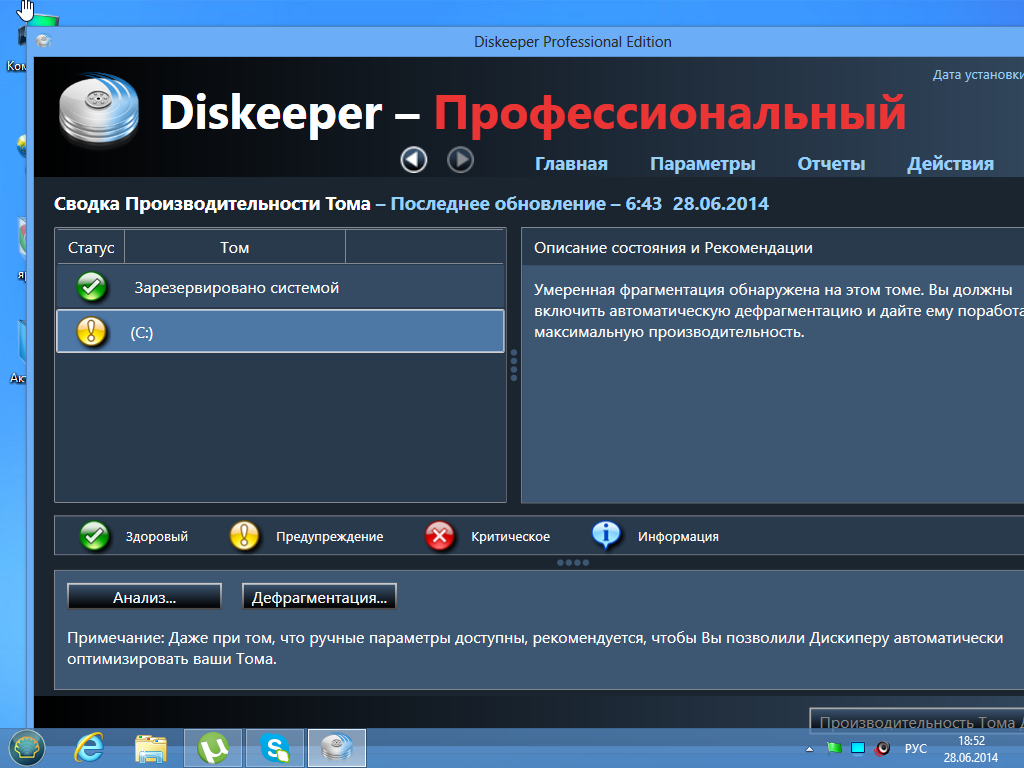Click the Action Center flag tray icon
The image size is (1024, 768).
click(x=834, y=748)
